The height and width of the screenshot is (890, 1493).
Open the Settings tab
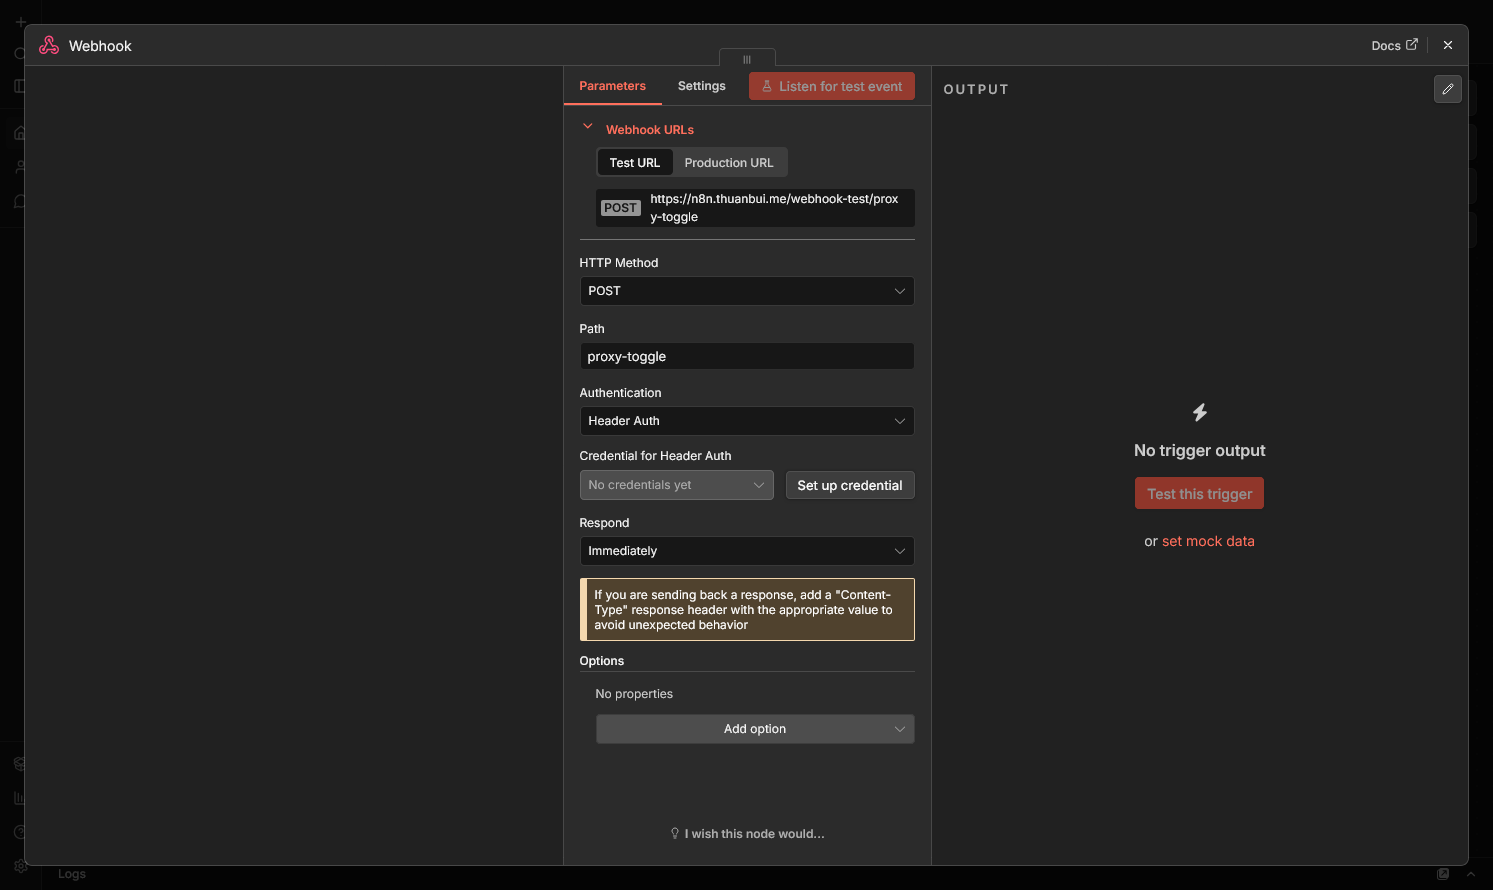click(x=702, y=86)
